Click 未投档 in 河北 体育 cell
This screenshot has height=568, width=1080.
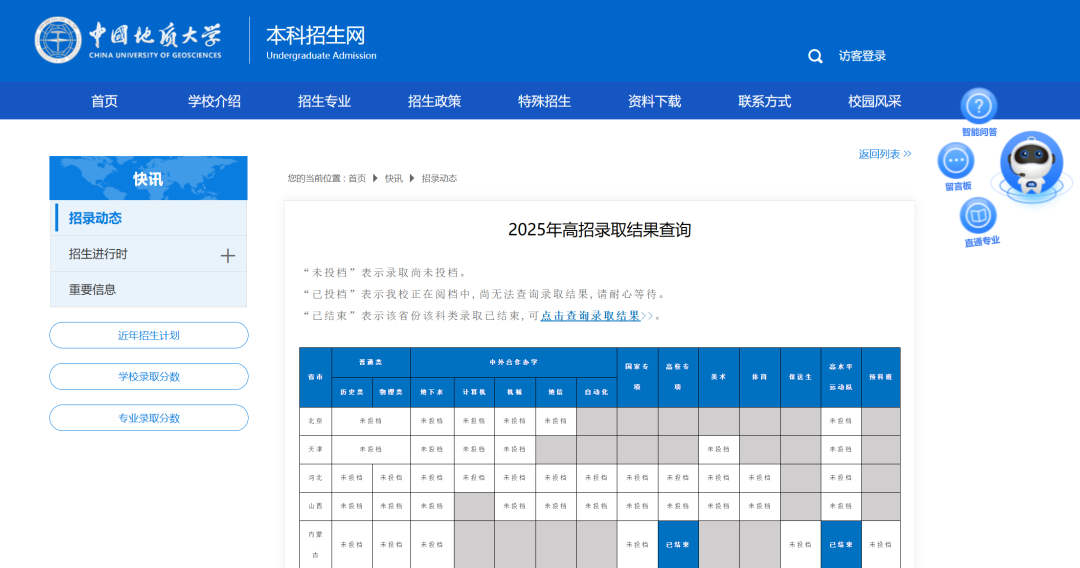point(760,478)
